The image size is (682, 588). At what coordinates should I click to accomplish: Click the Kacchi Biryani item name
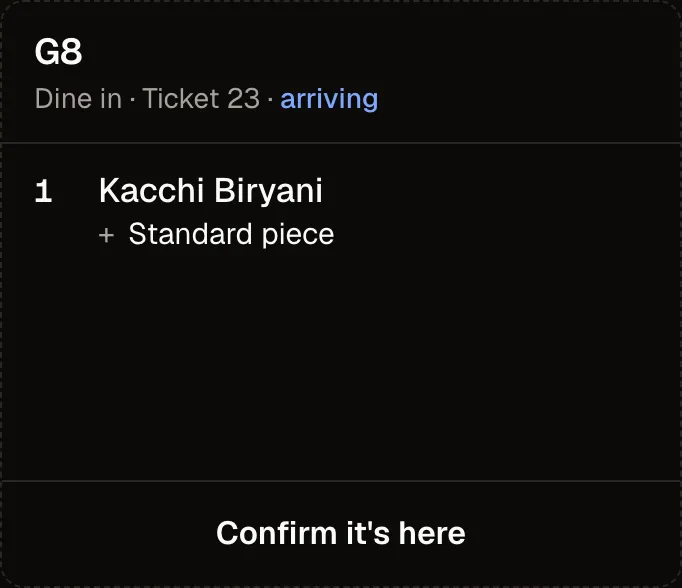211,190
